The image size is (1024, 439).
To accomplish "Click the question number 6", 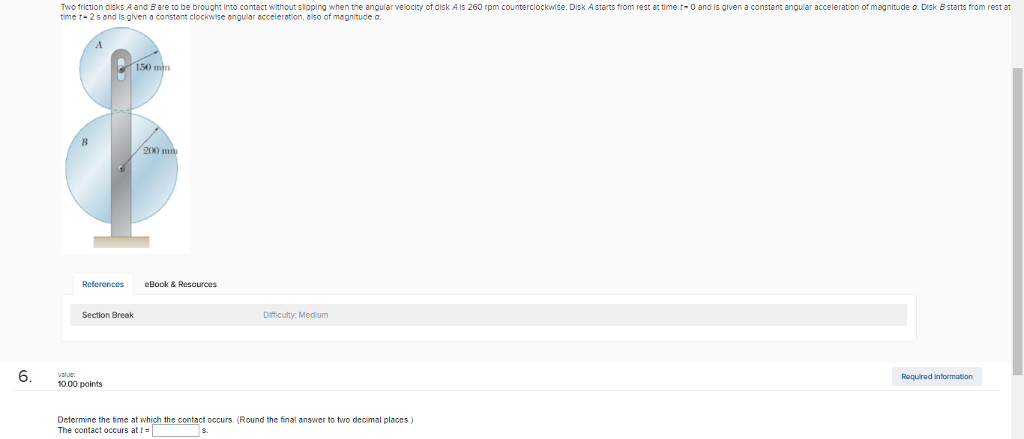I will (25, 376).
